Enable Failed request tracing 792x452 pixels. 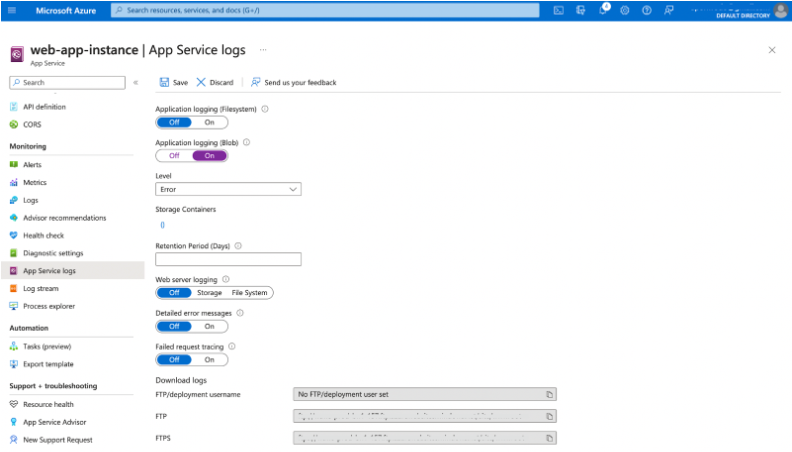click(209, 359)
